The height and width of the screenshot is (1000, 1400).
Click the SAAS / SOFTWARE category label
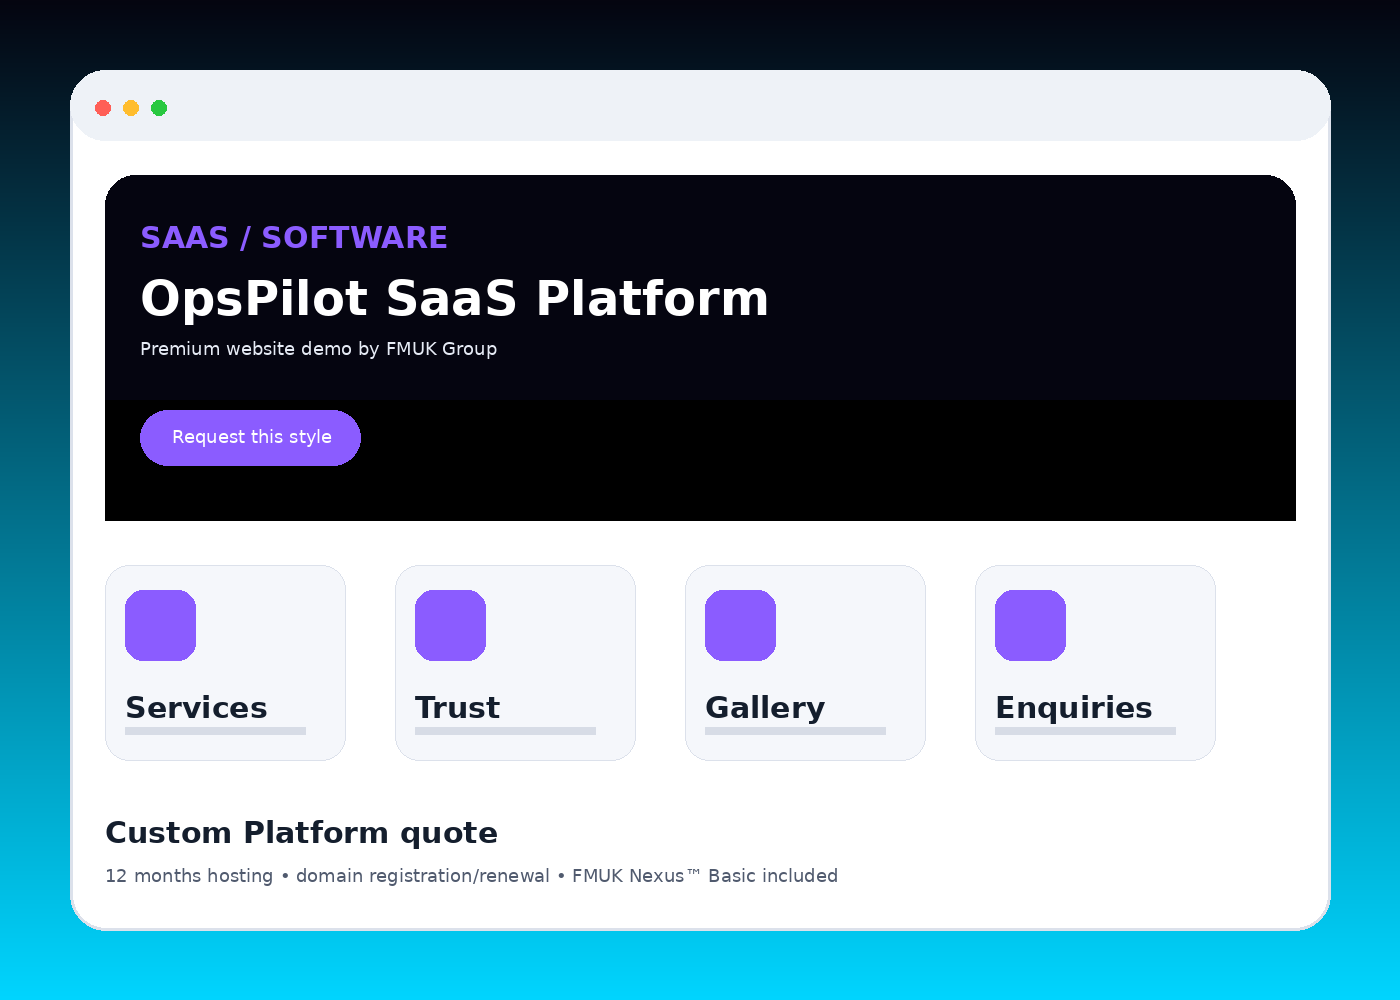click(294, 238)
